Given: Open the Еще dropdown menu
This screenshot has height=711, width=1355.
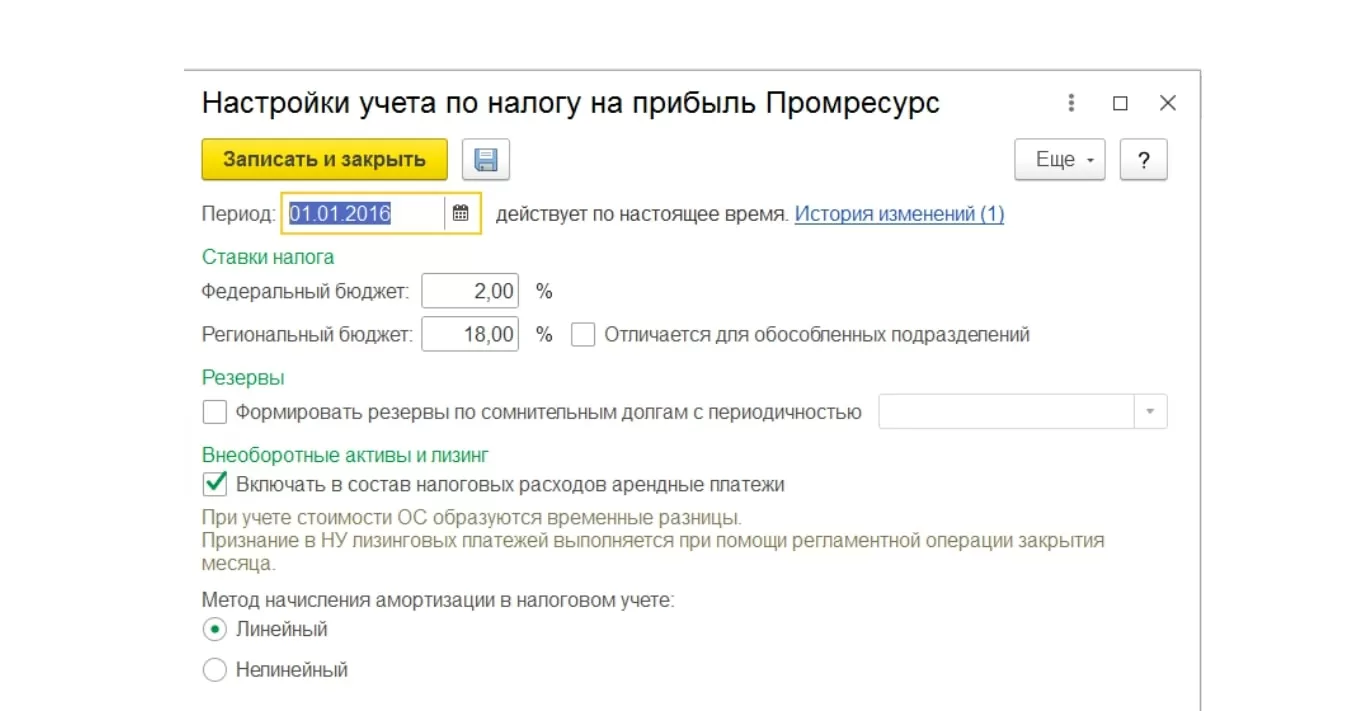Looking at the screenshot, I should (x=1059, y=160).
